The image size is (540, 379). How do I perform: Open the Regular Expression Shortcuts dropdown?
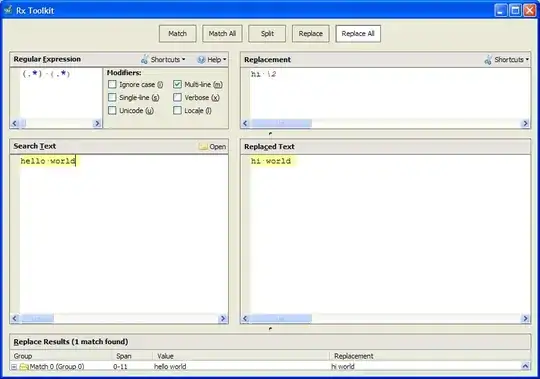[163, 59]
